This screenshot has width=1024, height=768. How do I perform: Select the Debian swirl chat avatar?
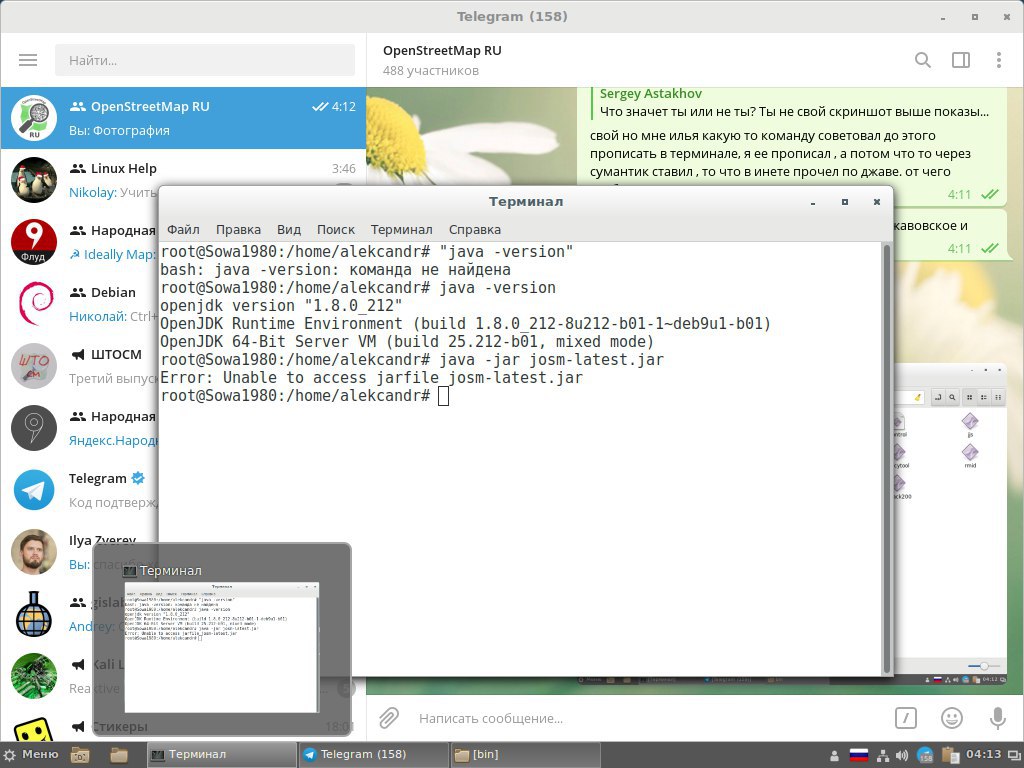point(34,304)
